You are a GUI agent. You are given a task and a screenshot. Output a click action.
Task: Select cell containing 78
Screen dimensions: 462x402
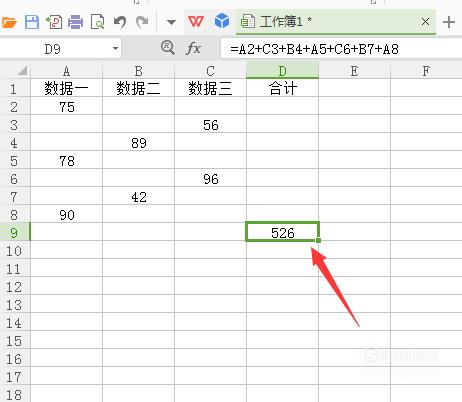point(66,161)
